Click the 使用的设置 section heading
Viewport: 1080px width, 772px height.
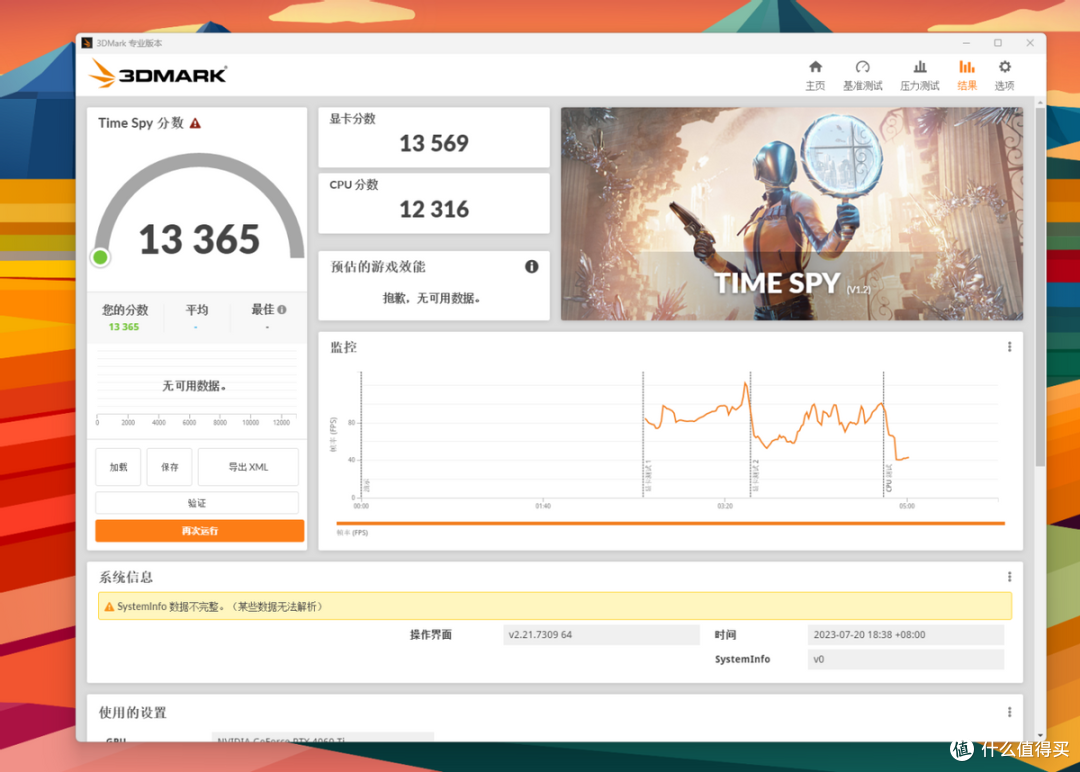click(x=133, y=713)
